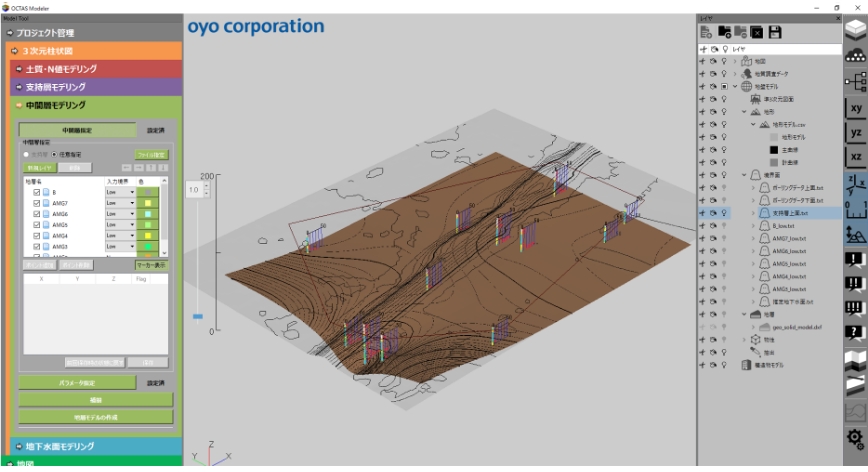Uncheck the AMG5 layer checkbox

tap(37, 225)
